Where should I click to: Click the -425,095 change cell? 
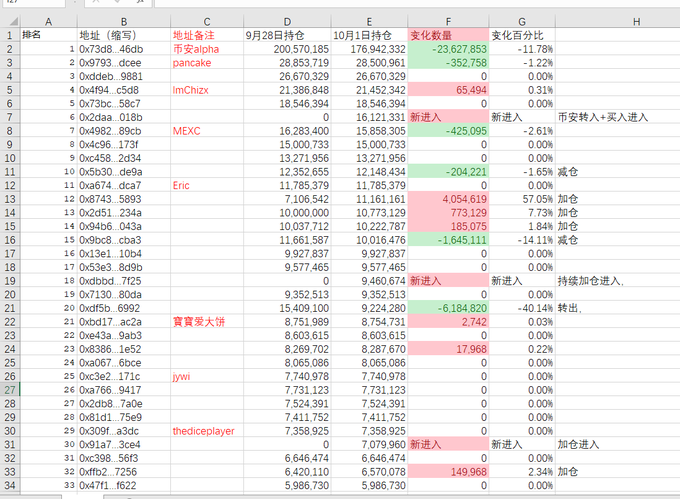click(x=448, y=131)
